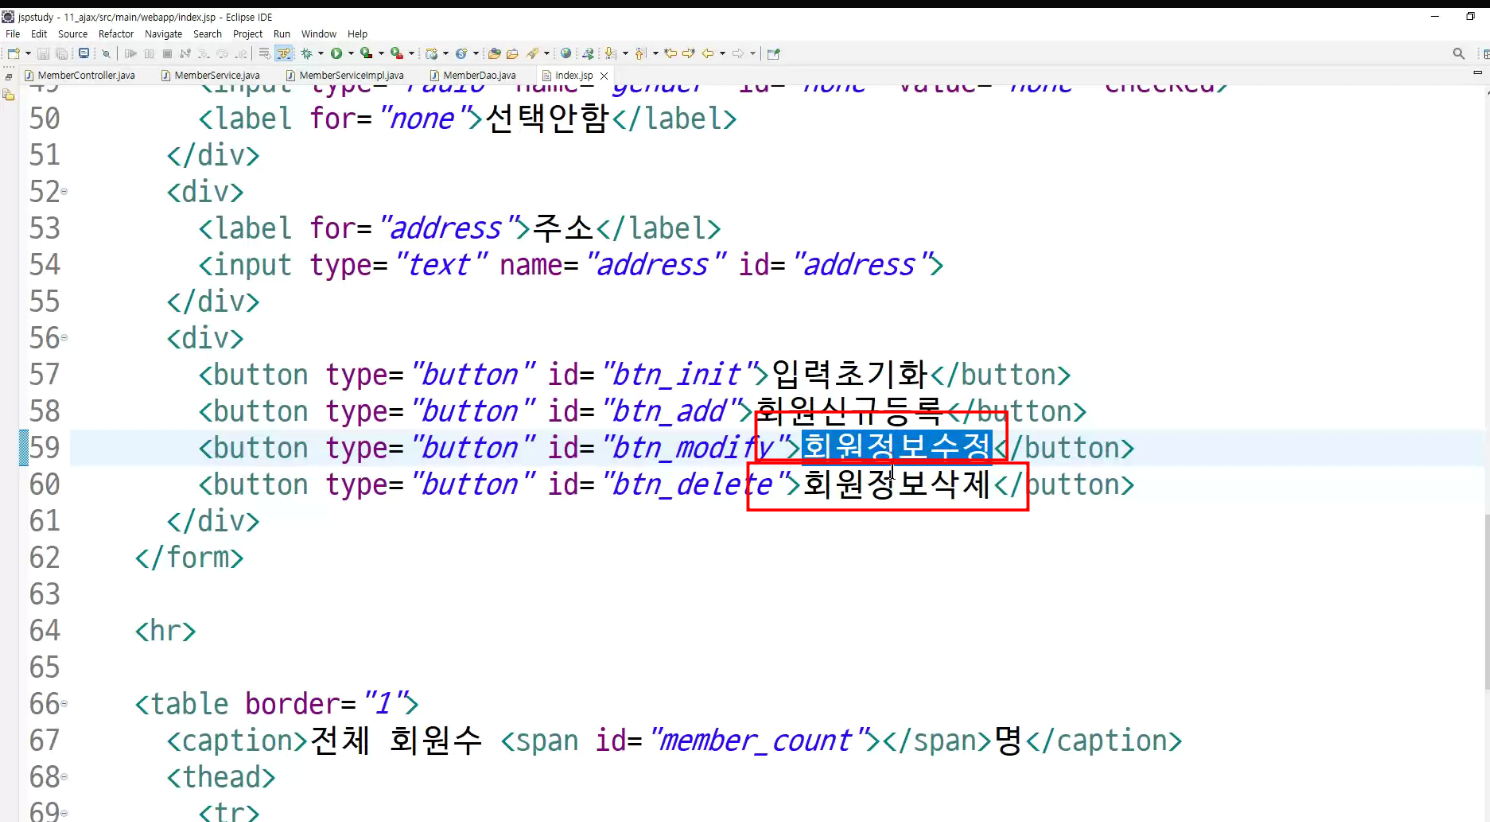Click the Forward navigation arrow icon
The image size is (1490, 822).
[738, 53]
